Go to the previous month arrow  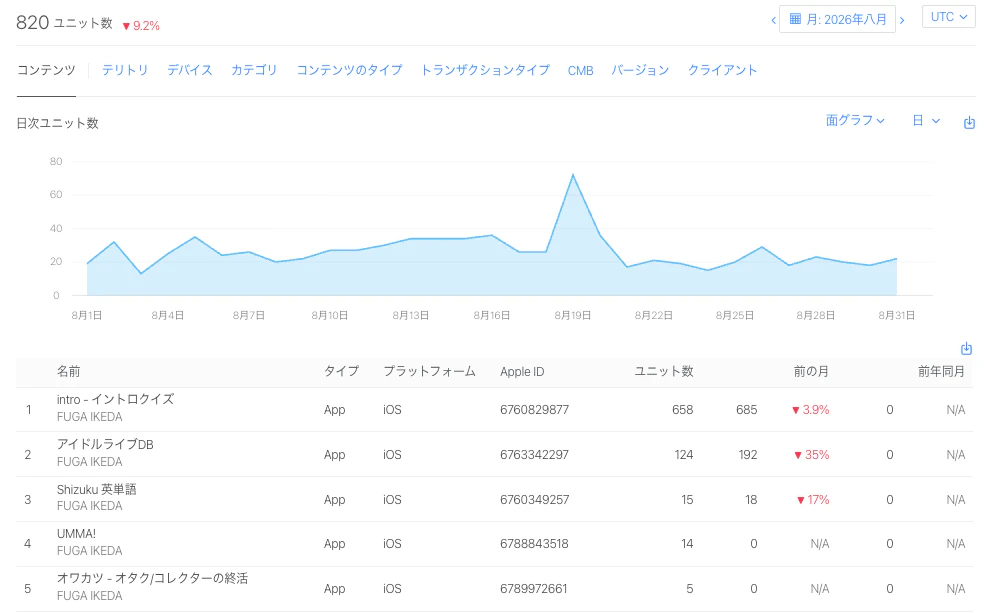click(x=773, y=21)
